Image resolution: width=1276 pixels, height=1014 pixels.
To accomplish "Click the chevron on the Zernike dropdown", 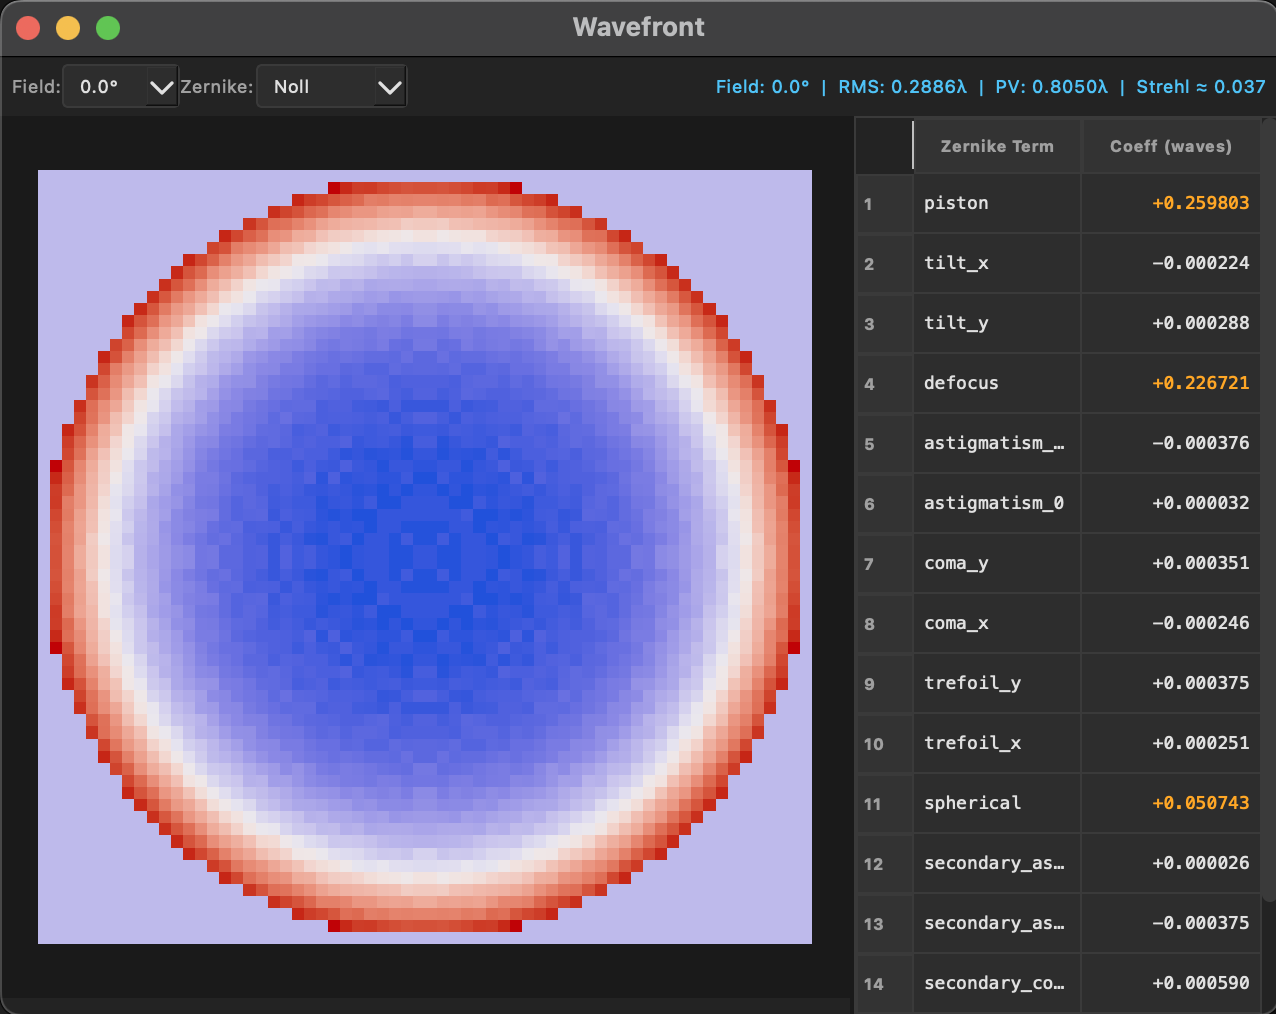I will [x=390, y=86].
